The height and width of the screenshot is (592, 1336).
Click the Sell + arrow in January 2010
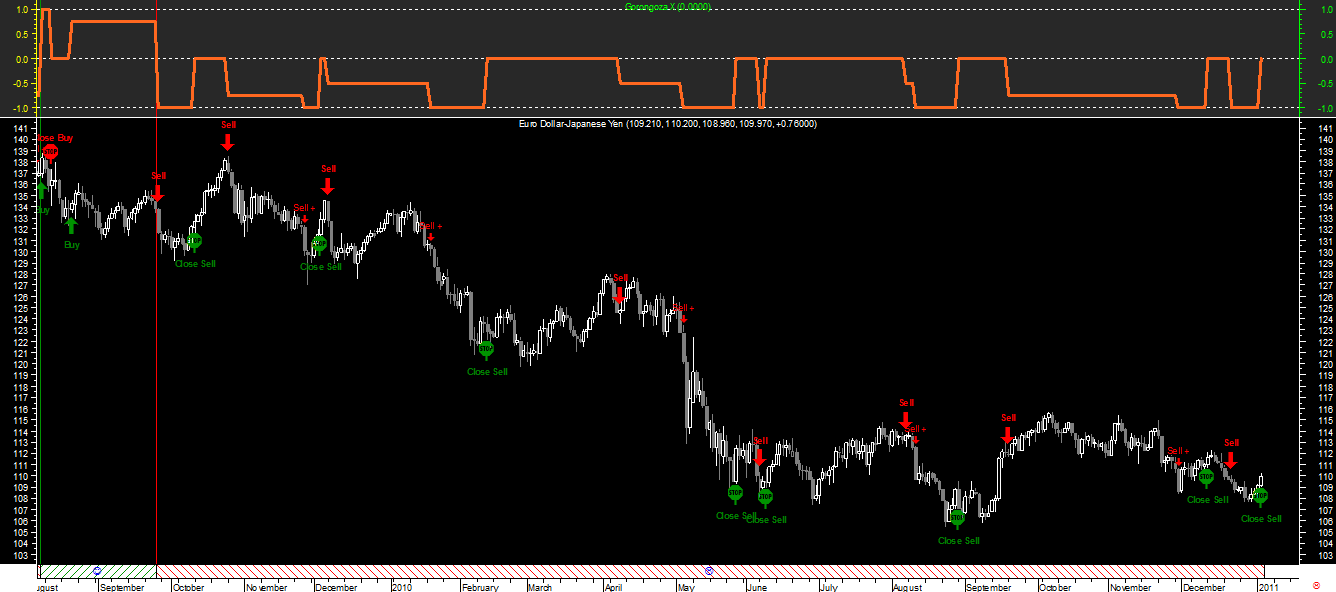pos(430,237)
